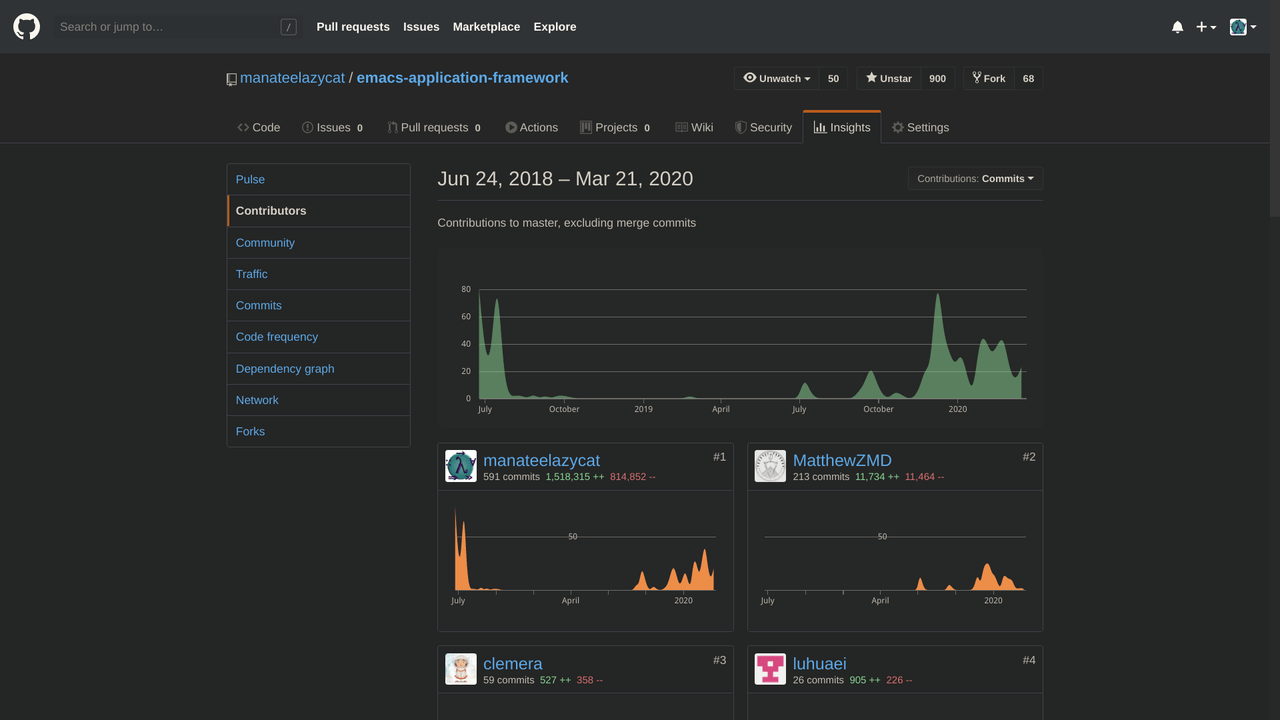
Task: Open Pull requests in top navigation
Action: 353,27
